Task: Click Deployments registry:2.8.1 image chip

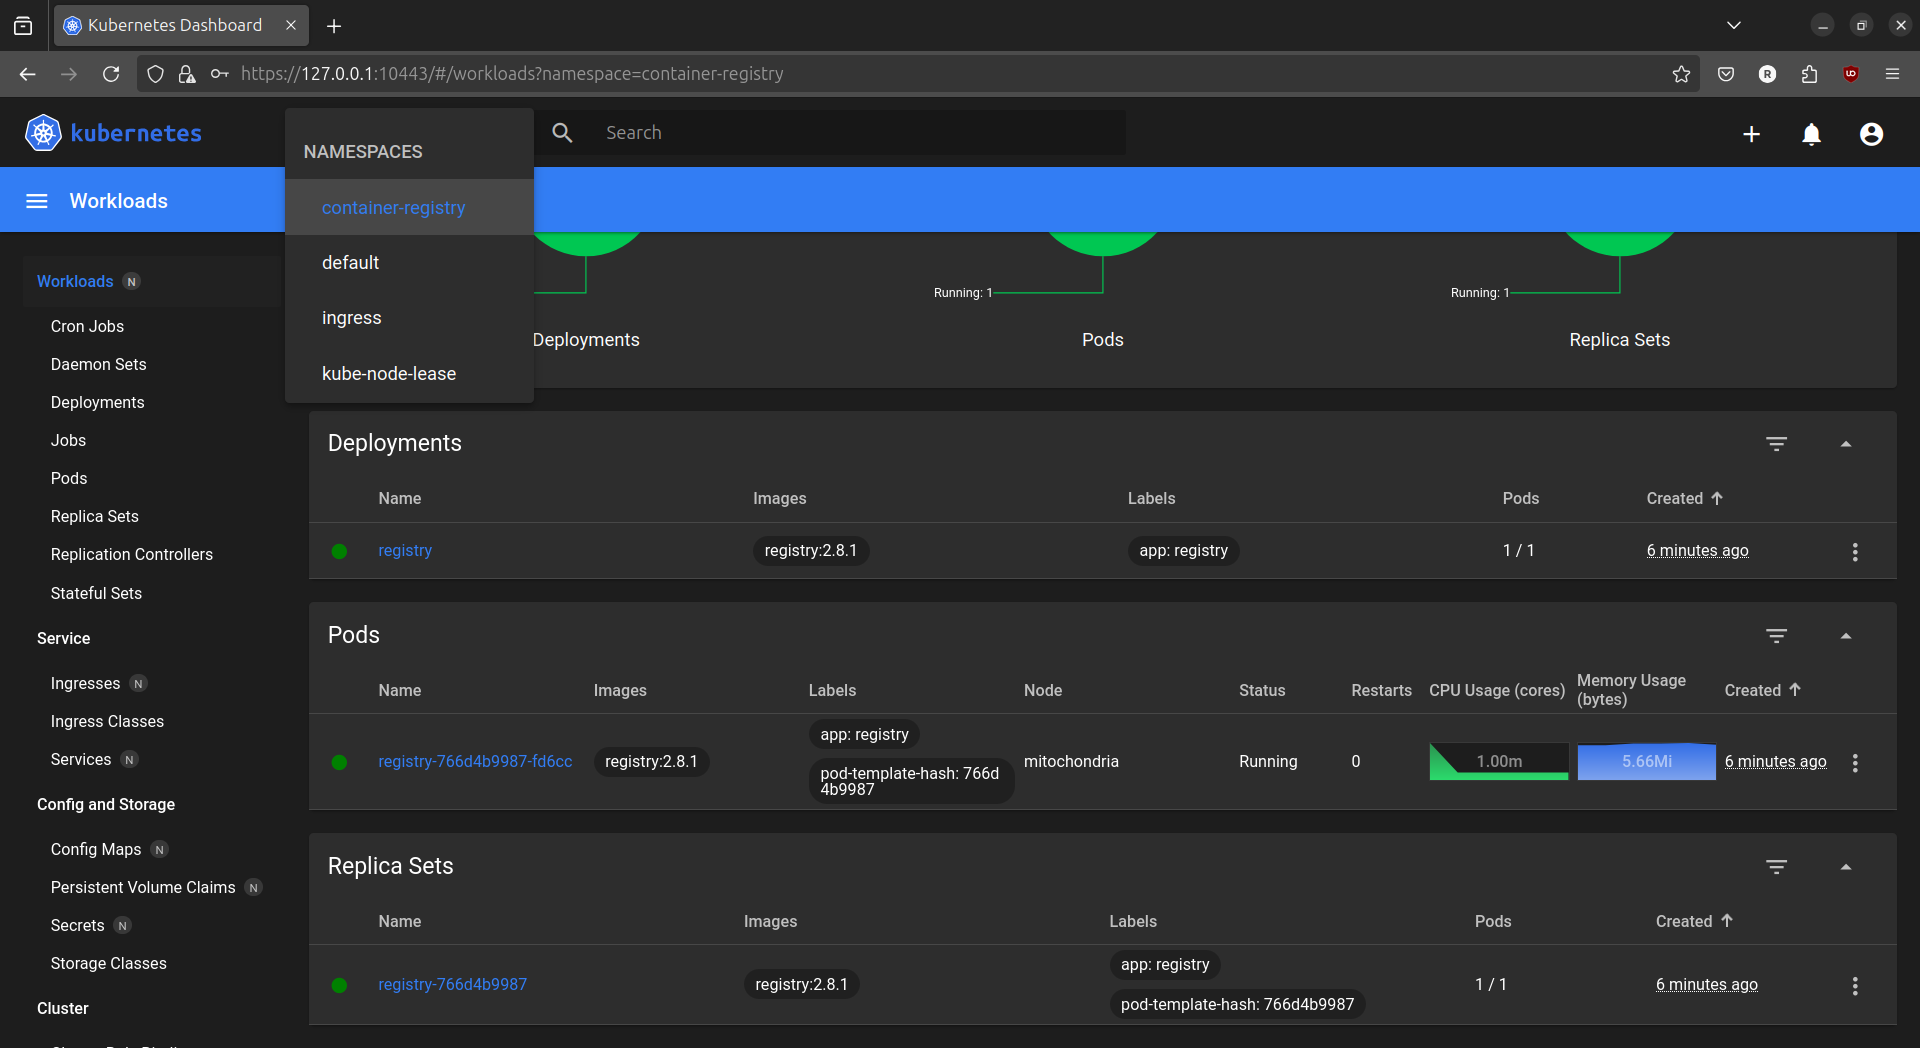Action: (810, 550)
